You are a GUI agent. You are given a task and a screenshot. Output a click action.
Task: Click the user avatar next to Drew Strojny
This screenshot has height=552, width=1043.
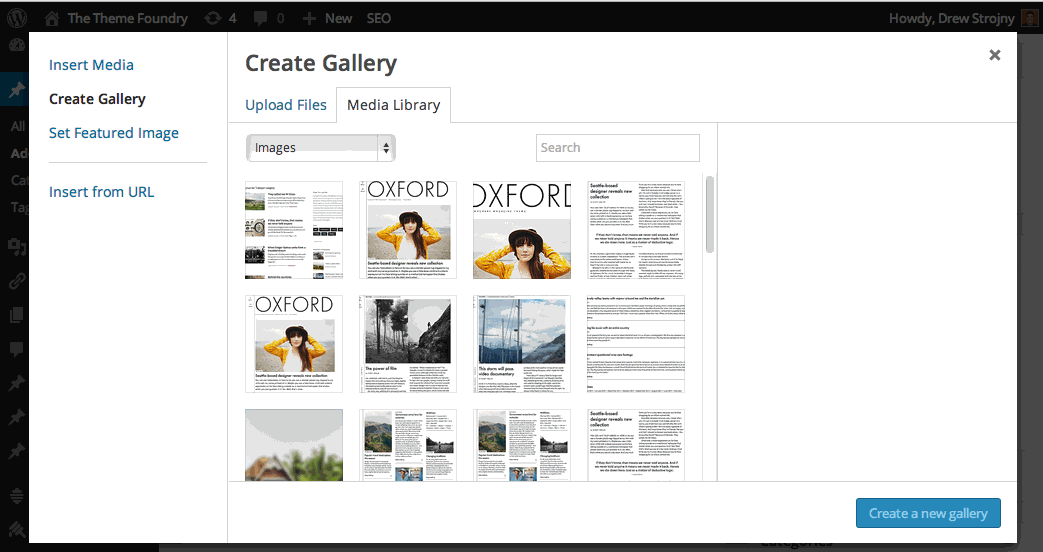1030,18
